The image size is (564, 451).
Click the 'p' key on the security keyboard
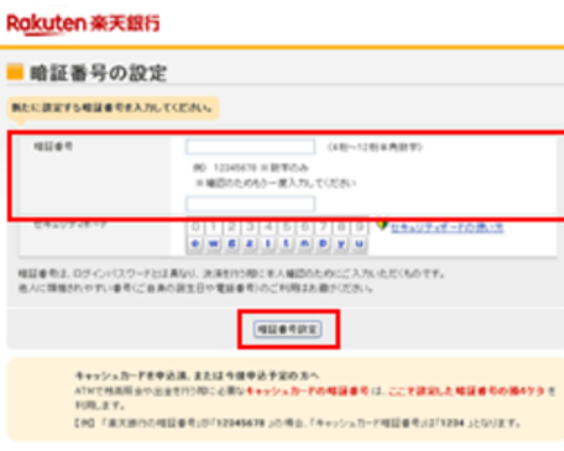(x=323, y=244)
